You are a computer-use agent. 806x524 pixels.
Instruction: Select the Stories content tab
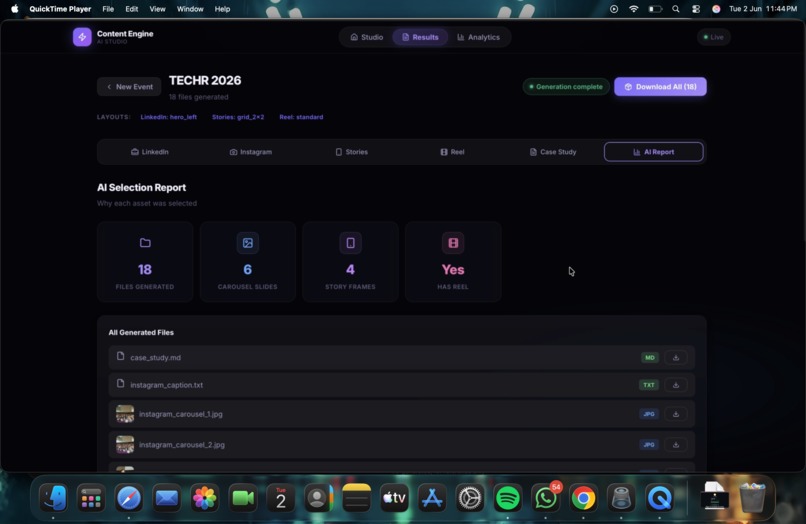pos(352,152)
